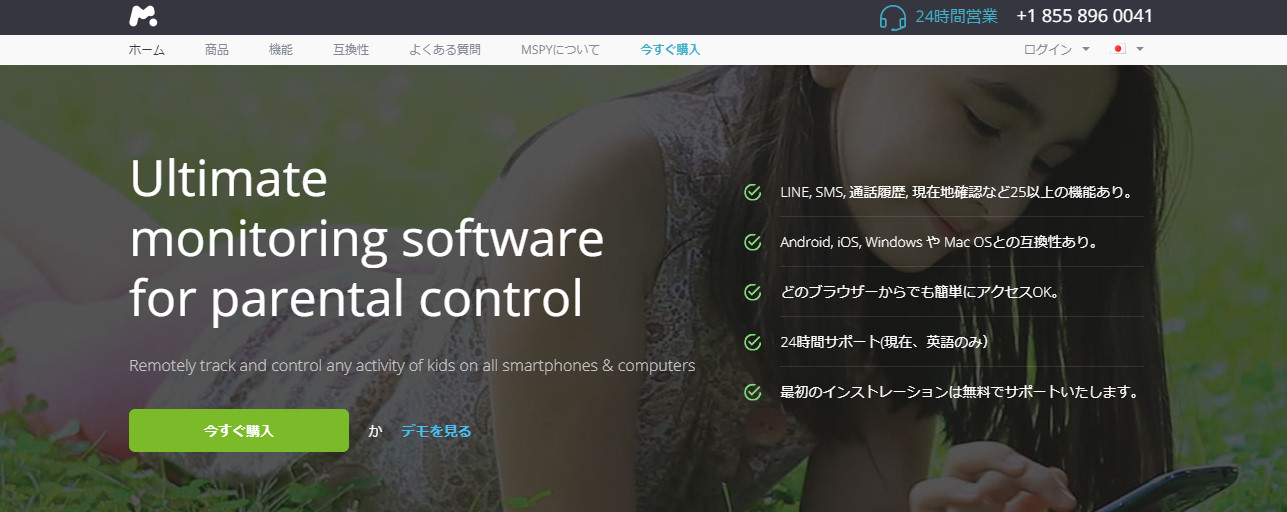1287x512 pixels.
Task: Click checkmark icon beside LINE, SMS feature
Action: click(753, 192)
